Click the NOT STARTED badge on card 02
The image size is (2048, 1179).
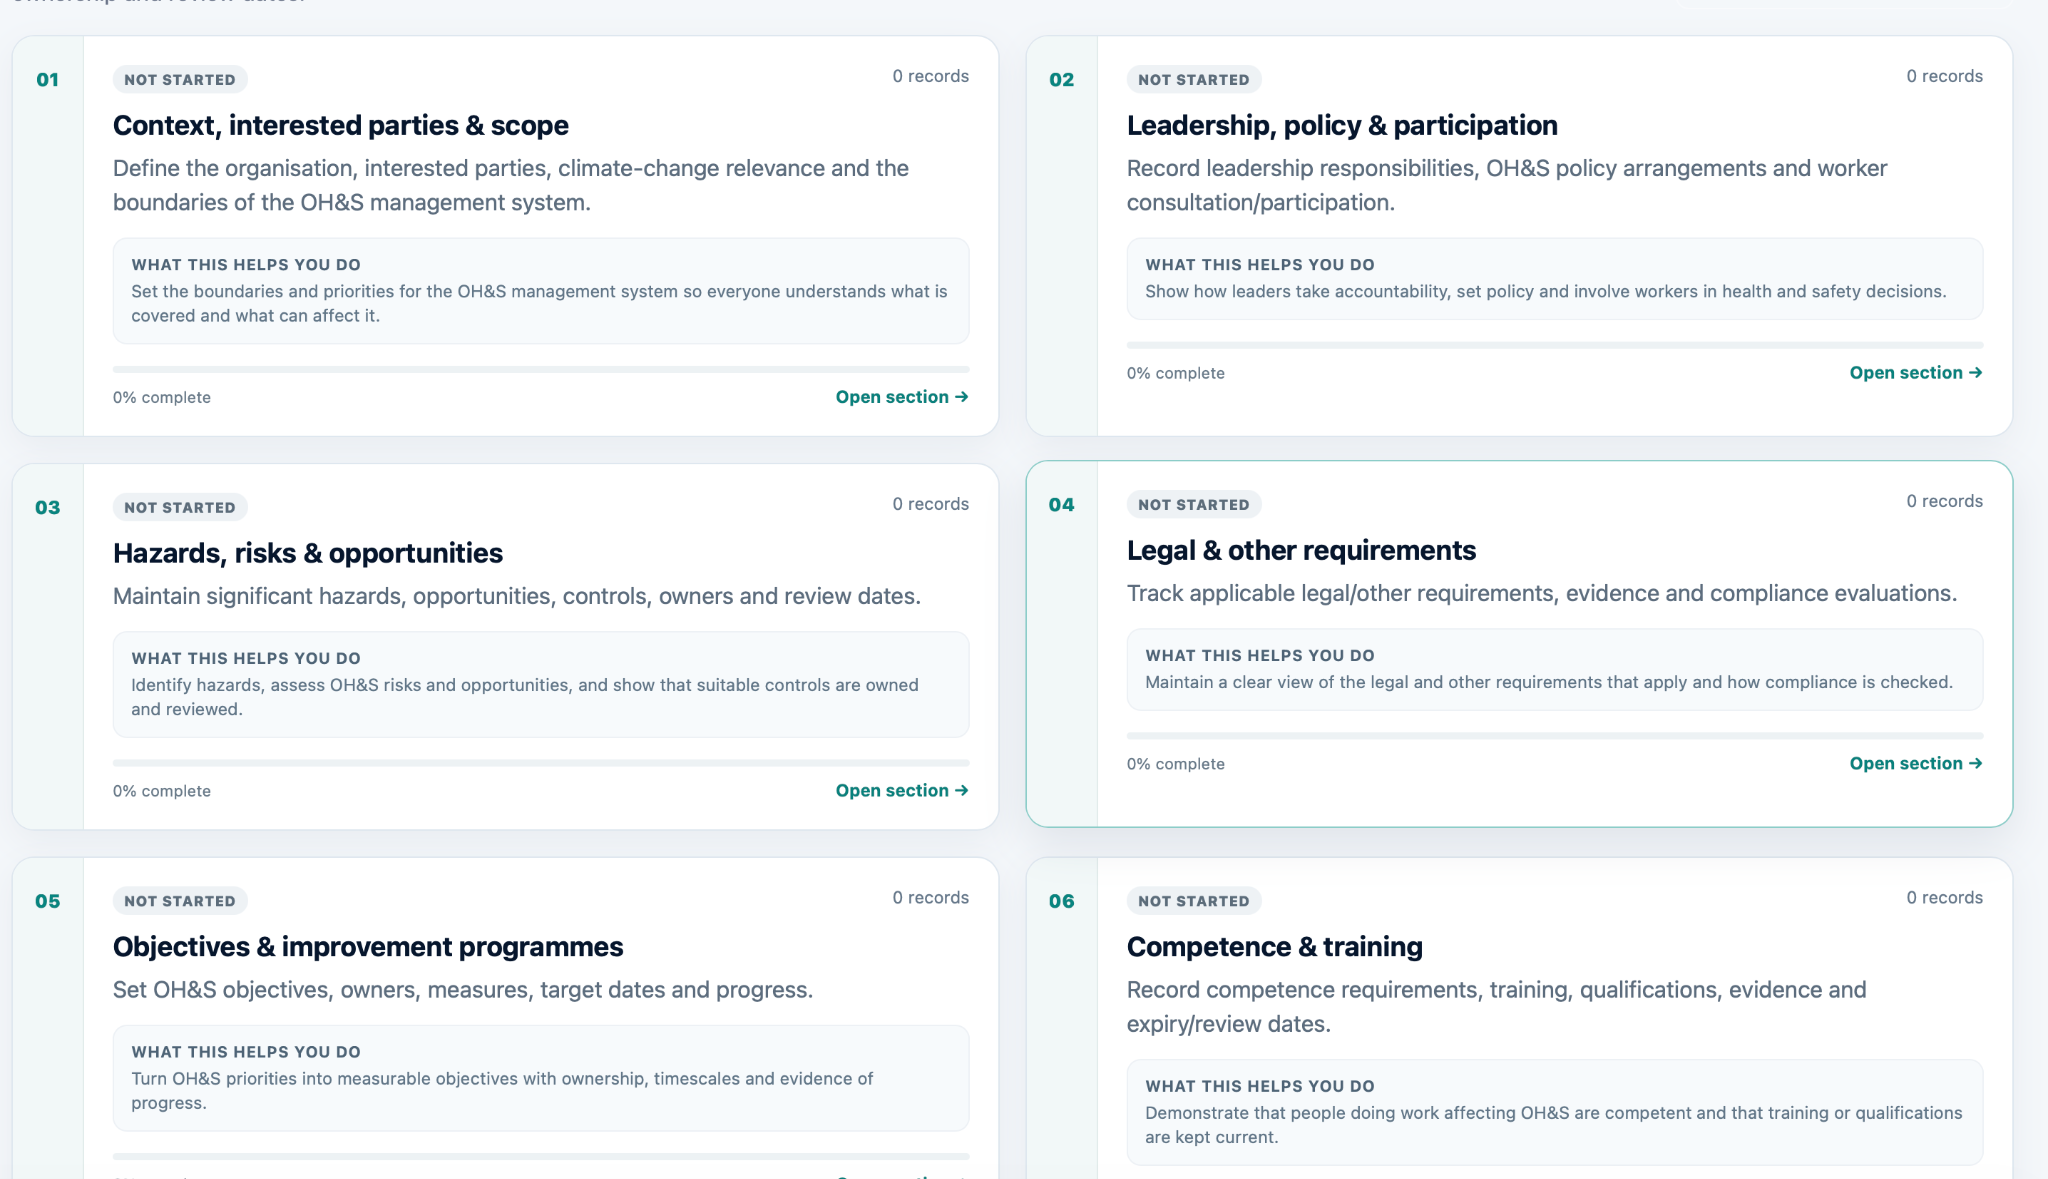[x=1194, y=80]
